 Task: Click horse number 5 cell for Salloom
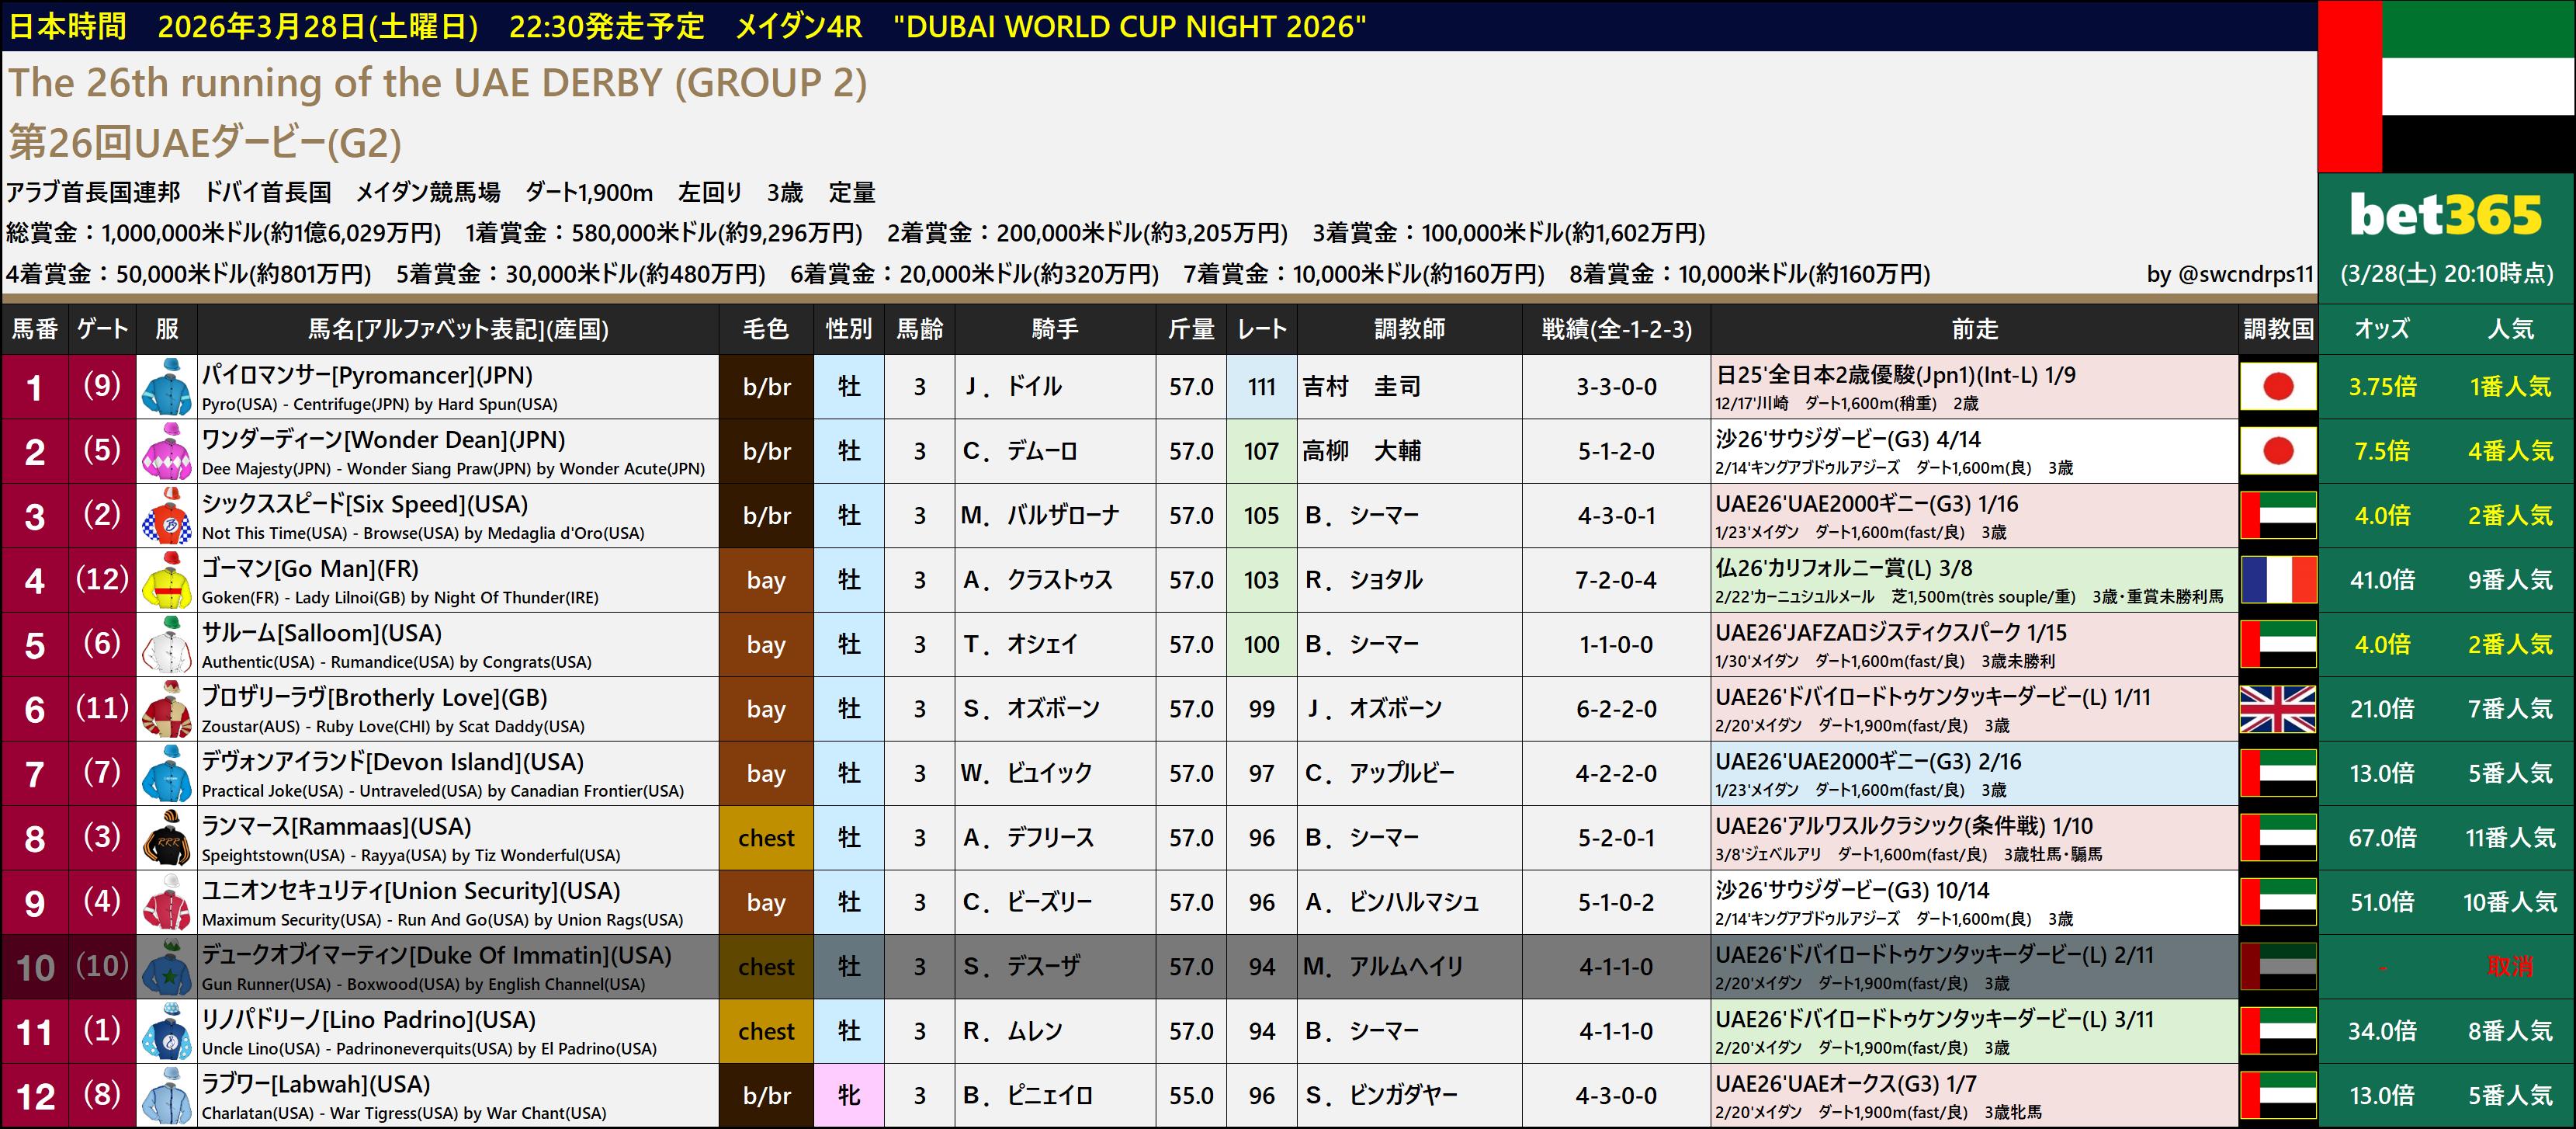[34, 645]
